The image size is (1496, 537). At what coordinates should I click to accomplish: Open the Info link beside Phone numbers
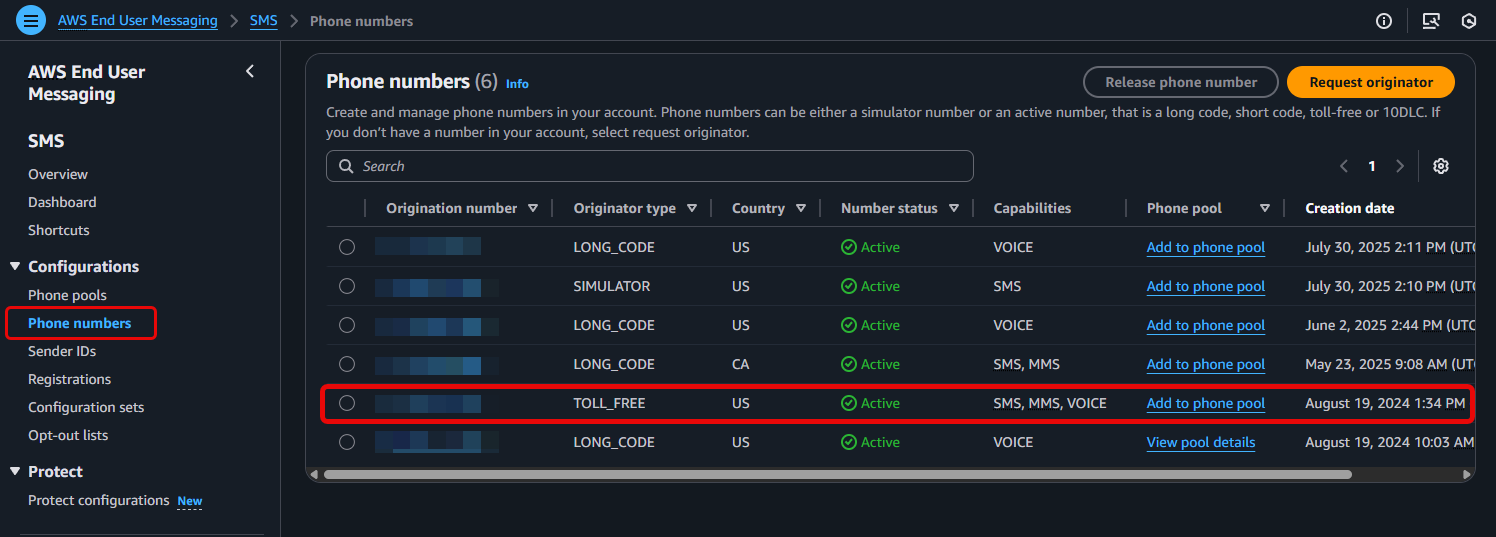click(517, 84)
